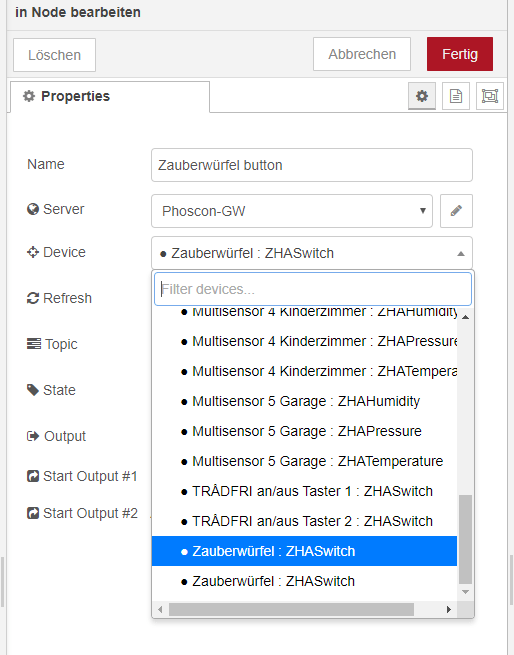Click the Fertig button
This screenshot has height=655, width=514.
coord(460,54)
